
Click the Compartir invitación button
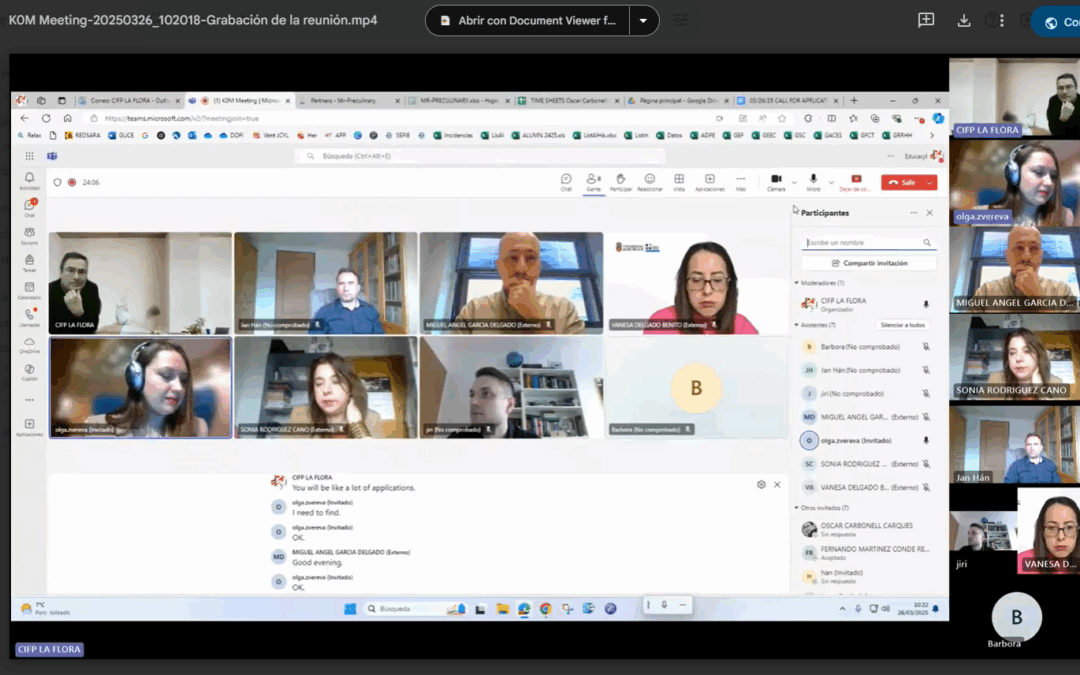[870, 263]
